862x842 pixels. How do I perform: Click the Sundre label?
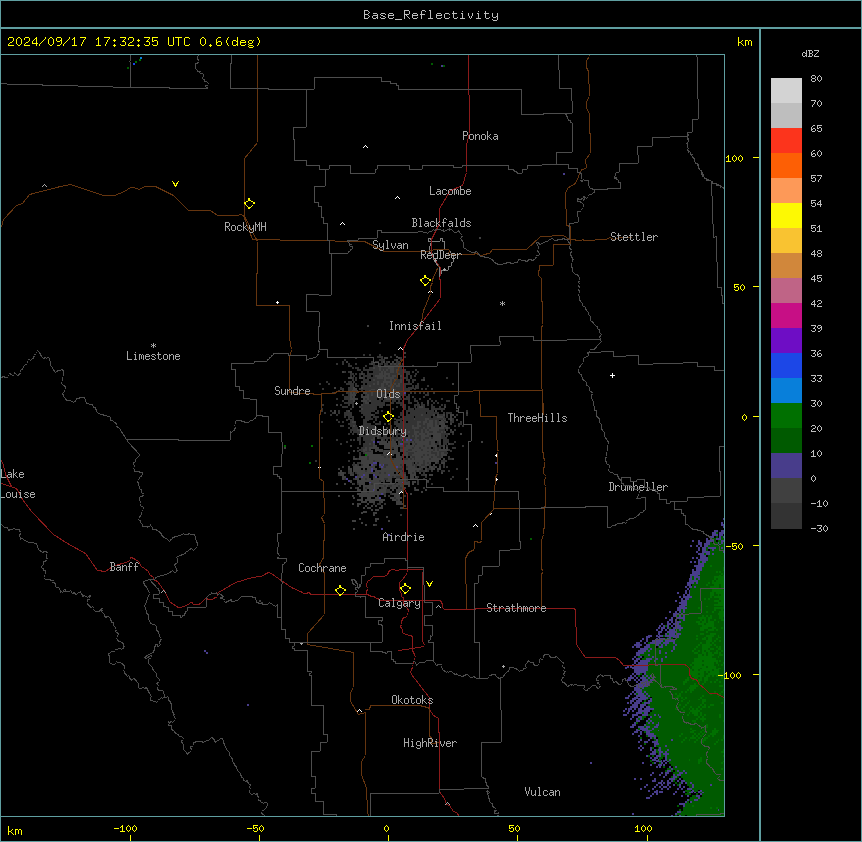click(x=292, y=391)
